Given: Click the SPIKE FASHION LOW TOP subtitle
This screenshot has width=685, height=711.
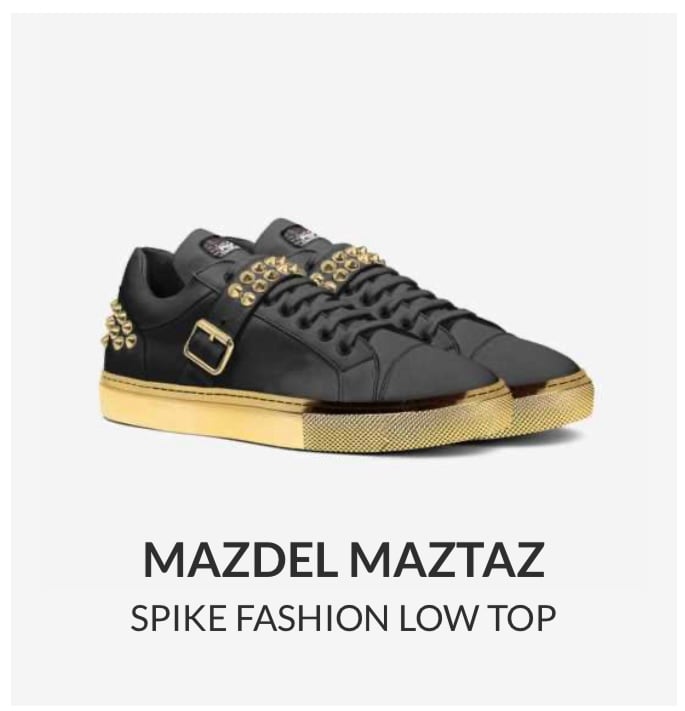Looking at the screenshot, I should (343, 617).
